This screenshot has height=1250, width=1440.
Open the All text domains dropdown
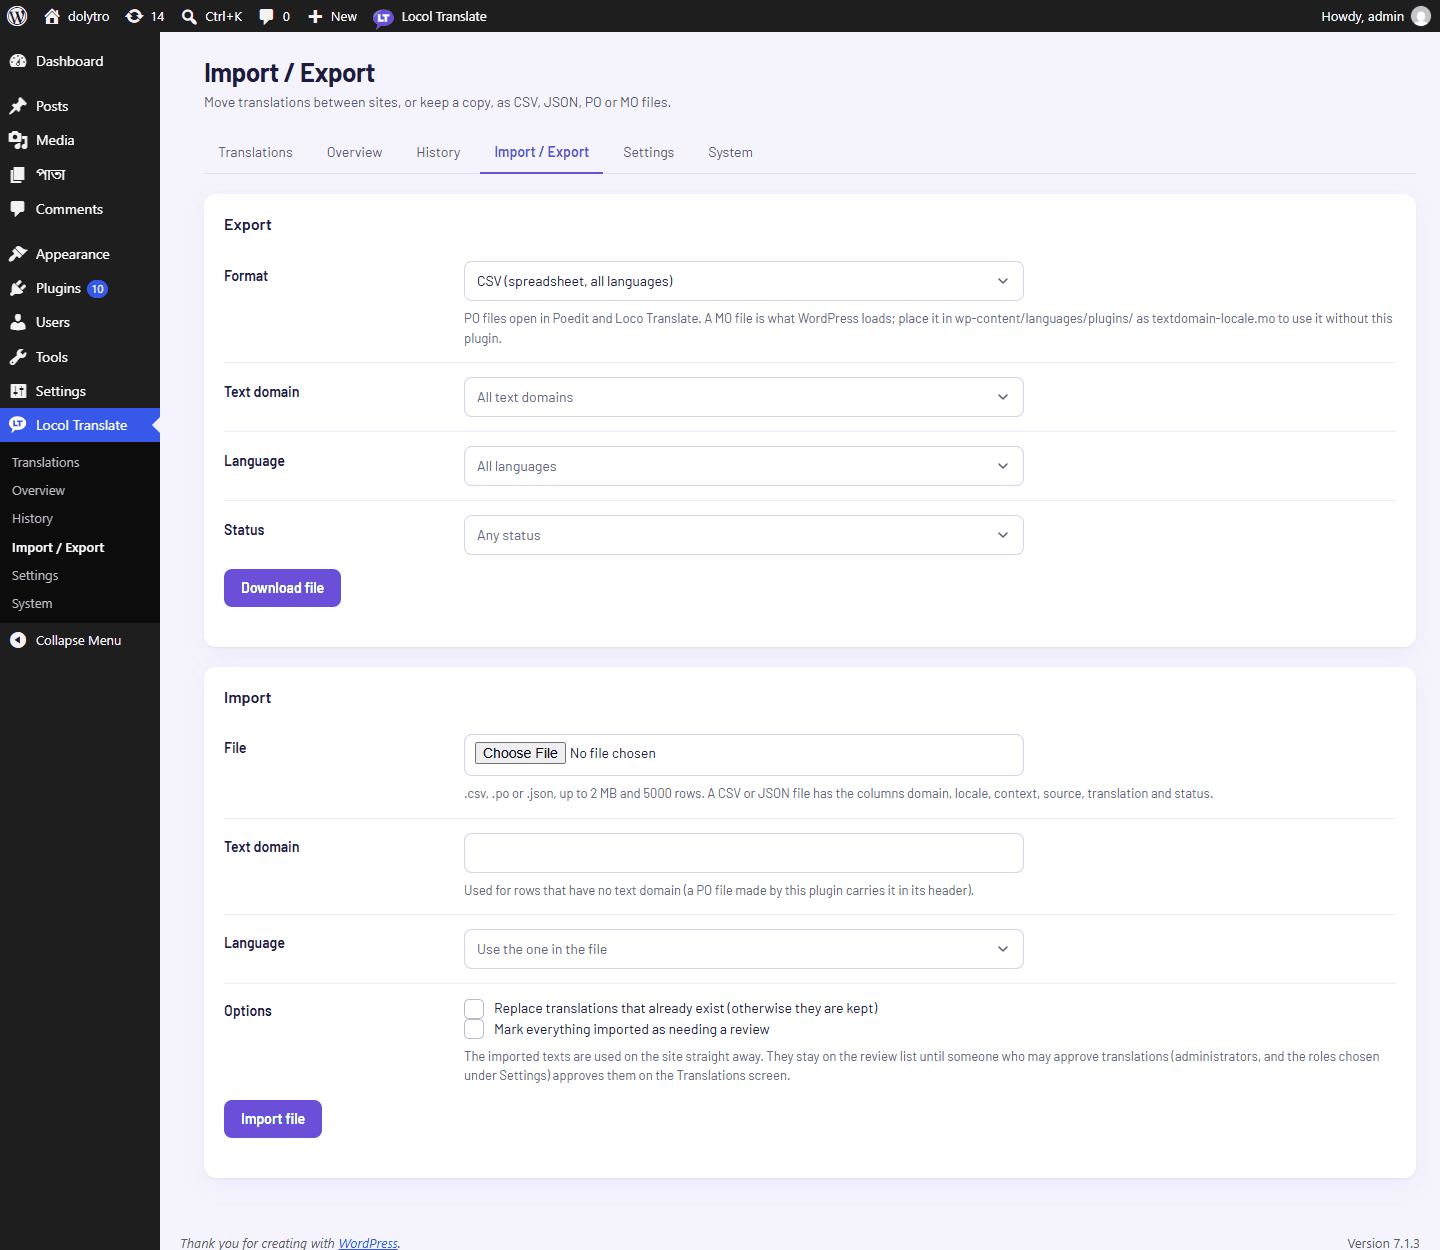pos(743,397)
